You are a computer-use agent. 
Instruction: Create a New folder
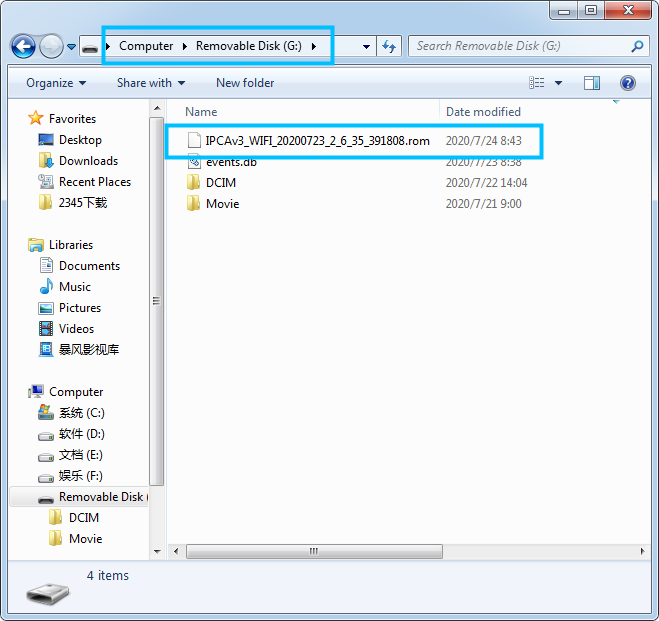point(245,83)
